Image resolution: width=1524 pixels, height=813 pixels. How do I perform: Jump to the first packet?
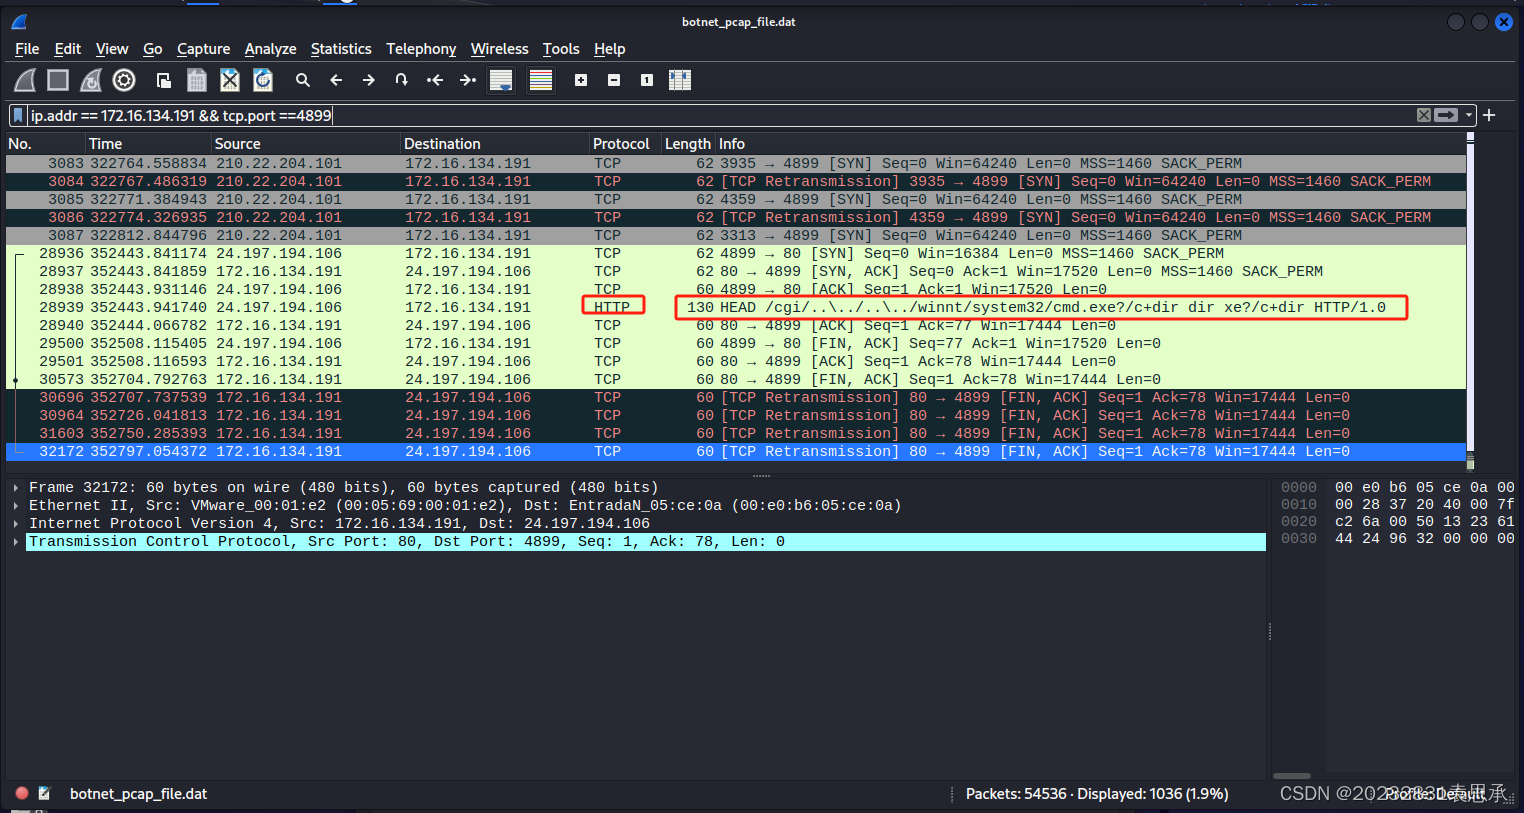[435, 80]
